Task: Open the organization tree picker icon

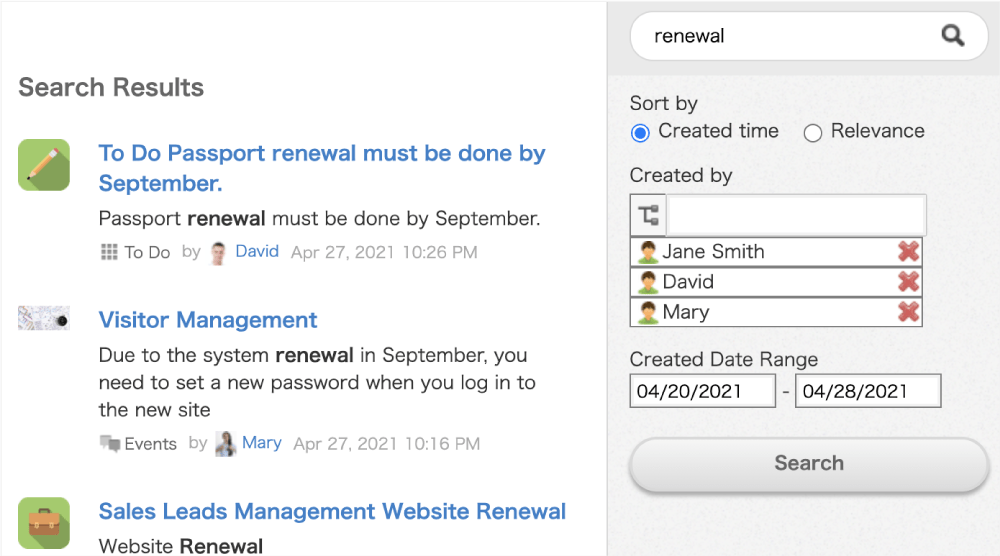Action: click(648, 215)
